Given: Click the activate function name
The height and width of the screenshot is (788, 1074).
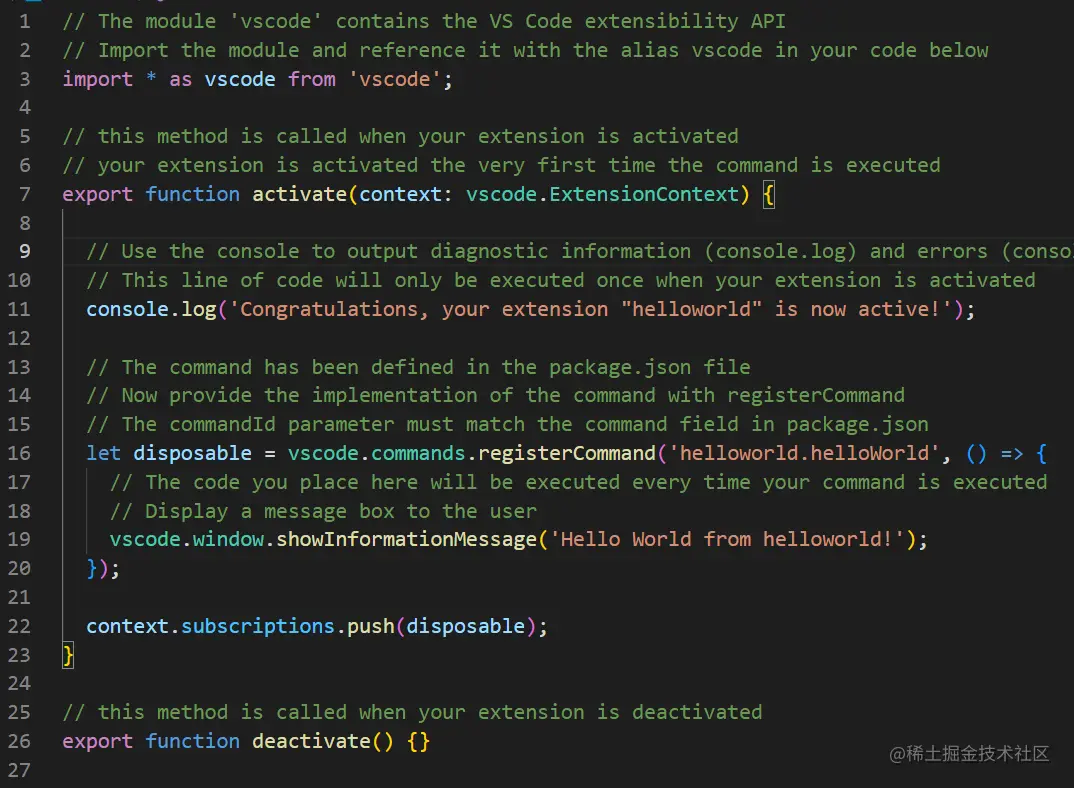Looking at the screenshot, I should coord(299,194).
